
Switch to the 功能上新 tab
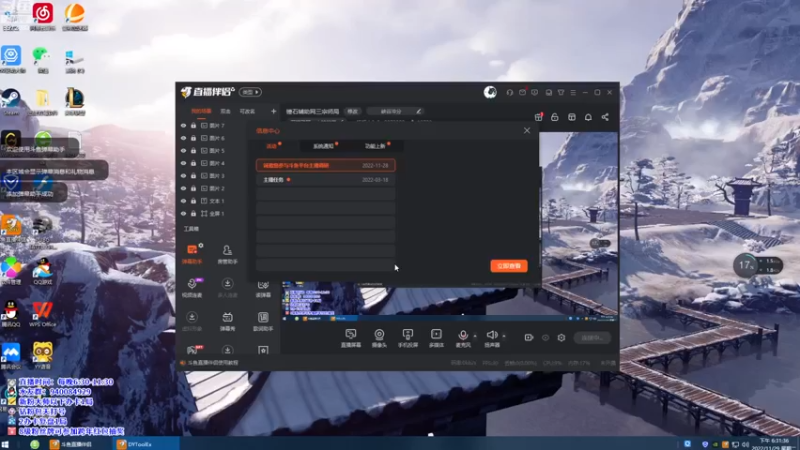coord(376,146)
